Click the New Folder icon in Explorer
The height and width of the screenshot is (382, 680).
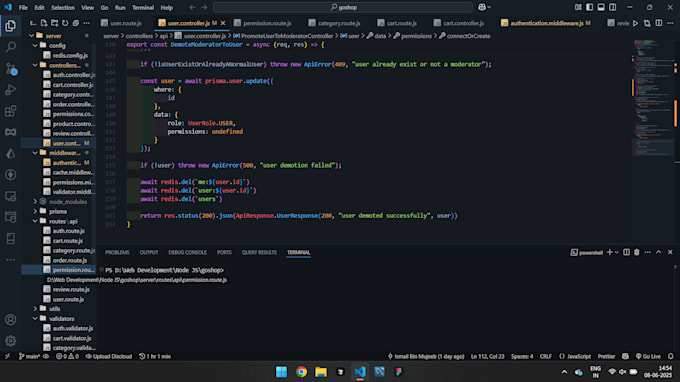[x=55, y=23]
